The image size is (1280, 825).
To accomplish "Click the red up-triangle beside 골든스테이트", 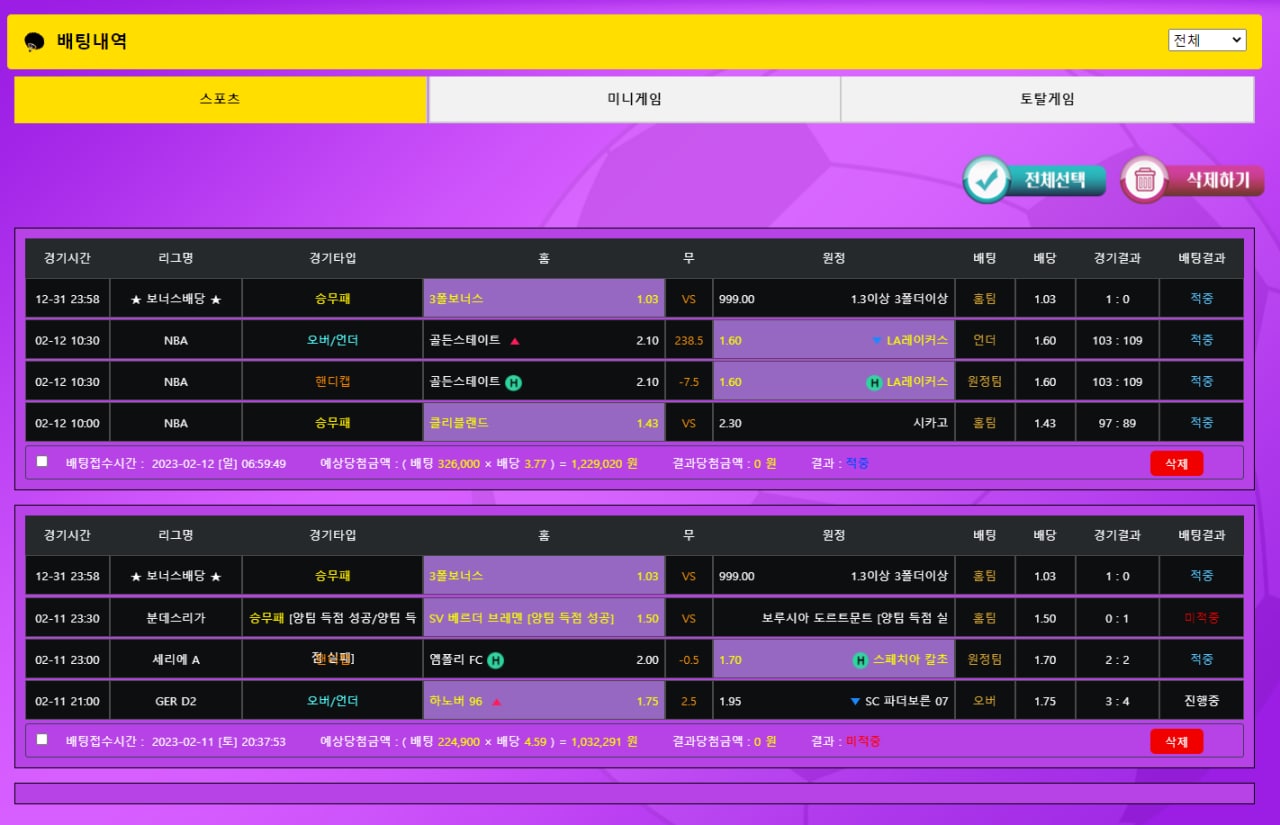I will pos(515,341).
